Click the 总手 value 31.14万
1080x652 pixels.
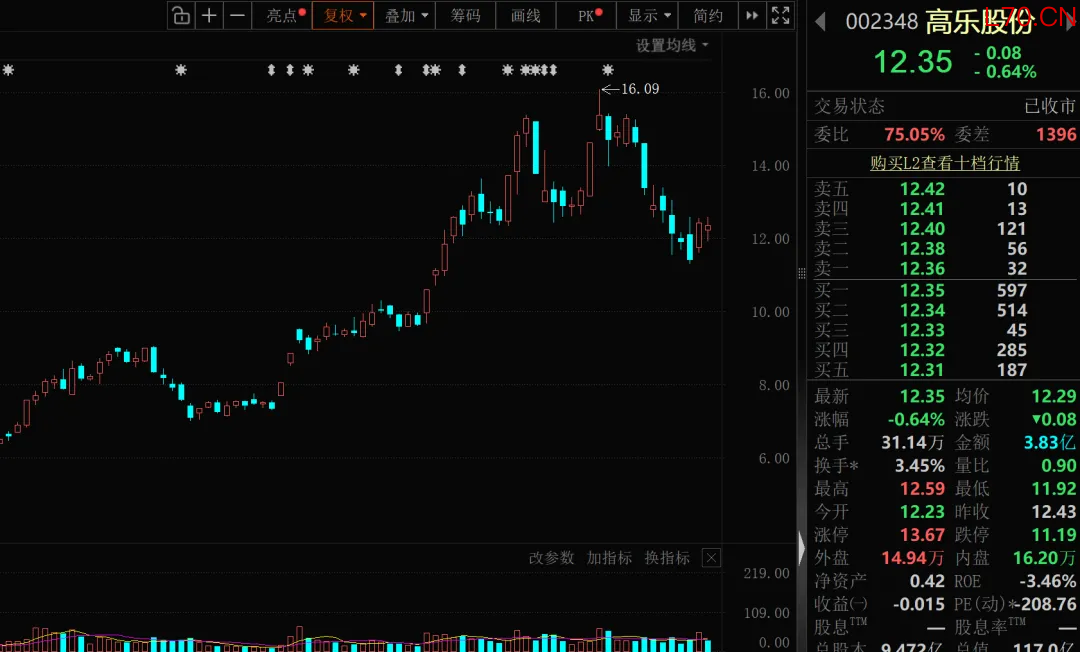pyautogui.click(x=913, y=442)
